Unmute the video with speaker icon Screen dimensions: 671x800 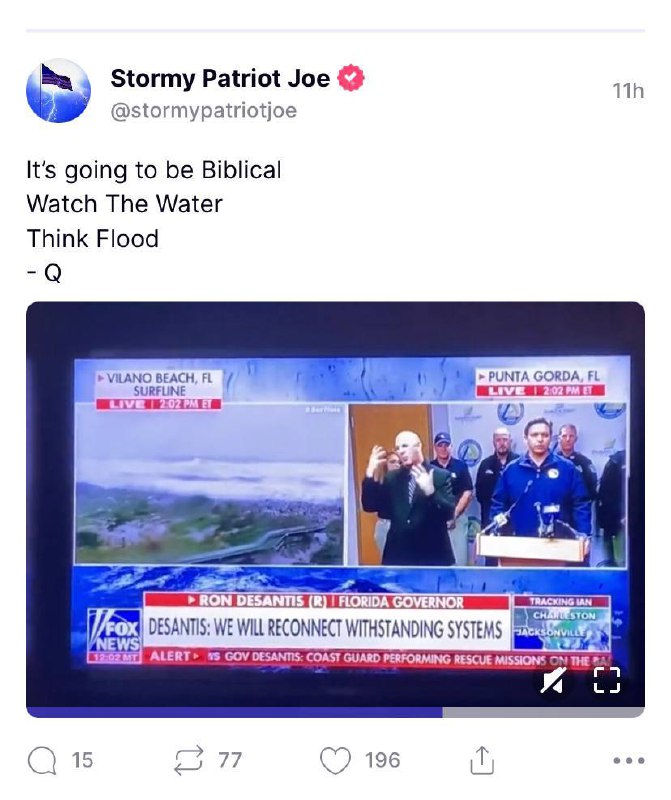553,681
